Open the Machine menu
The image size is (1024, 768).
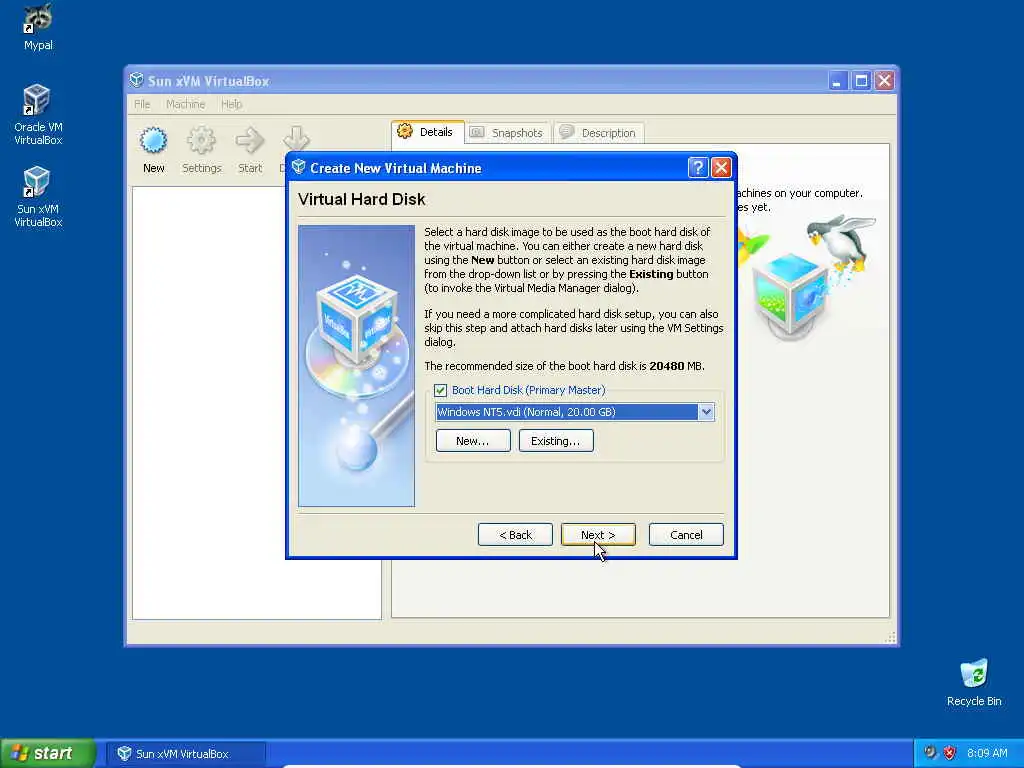185,104
